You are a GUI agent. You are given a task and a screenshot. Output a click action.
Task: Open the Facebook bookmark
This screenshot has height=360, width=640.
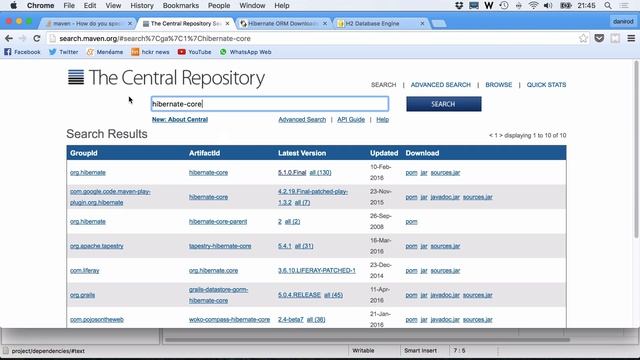(22, 52)
